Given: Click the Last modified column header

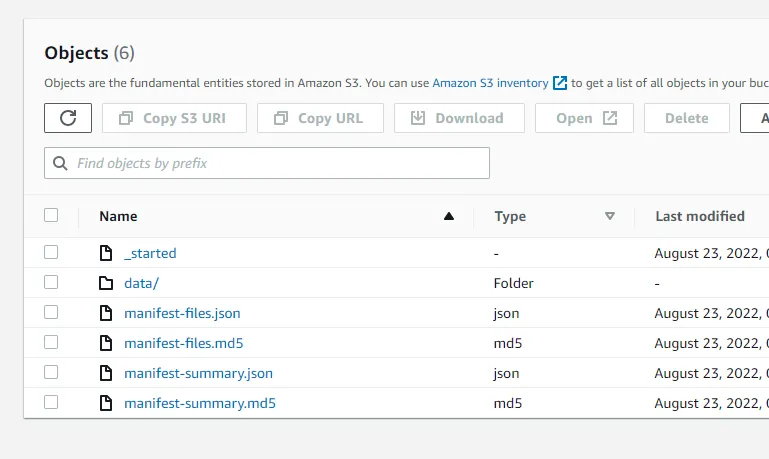Looking at the screenshot, I should pos(699,216).
